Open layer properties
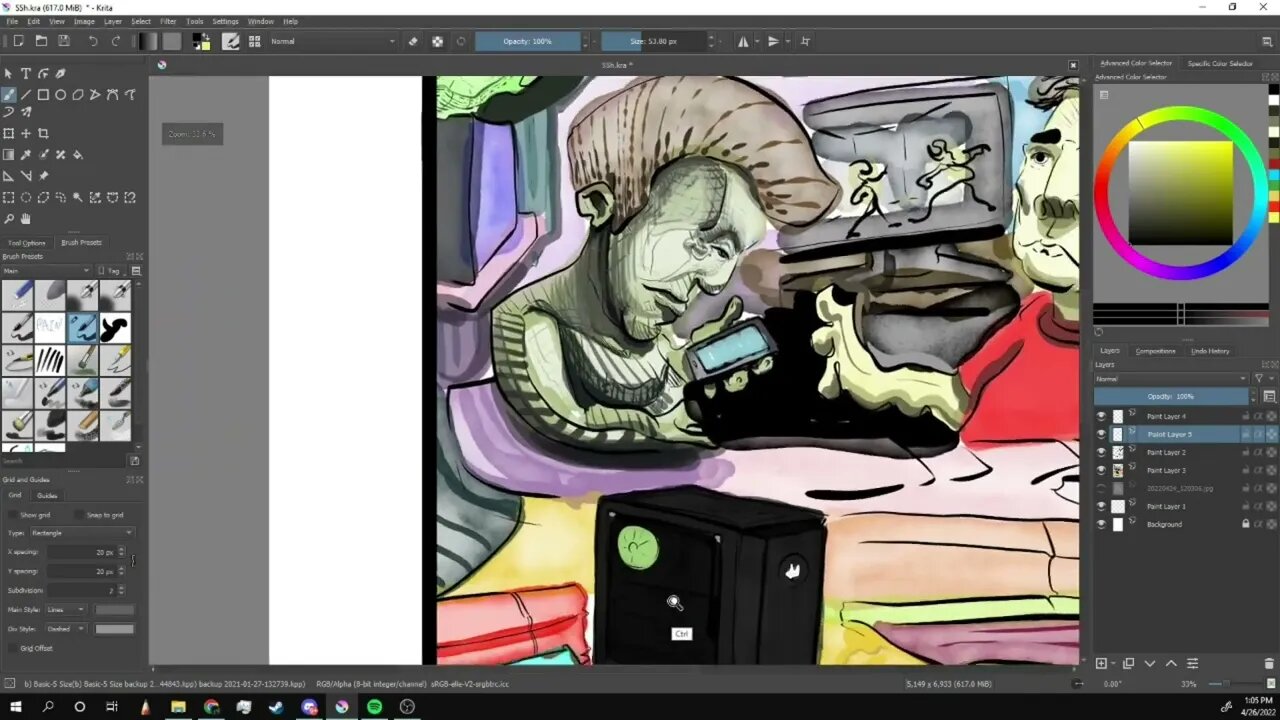This screenshot has height=720, width=1280. pos(1192,663)
